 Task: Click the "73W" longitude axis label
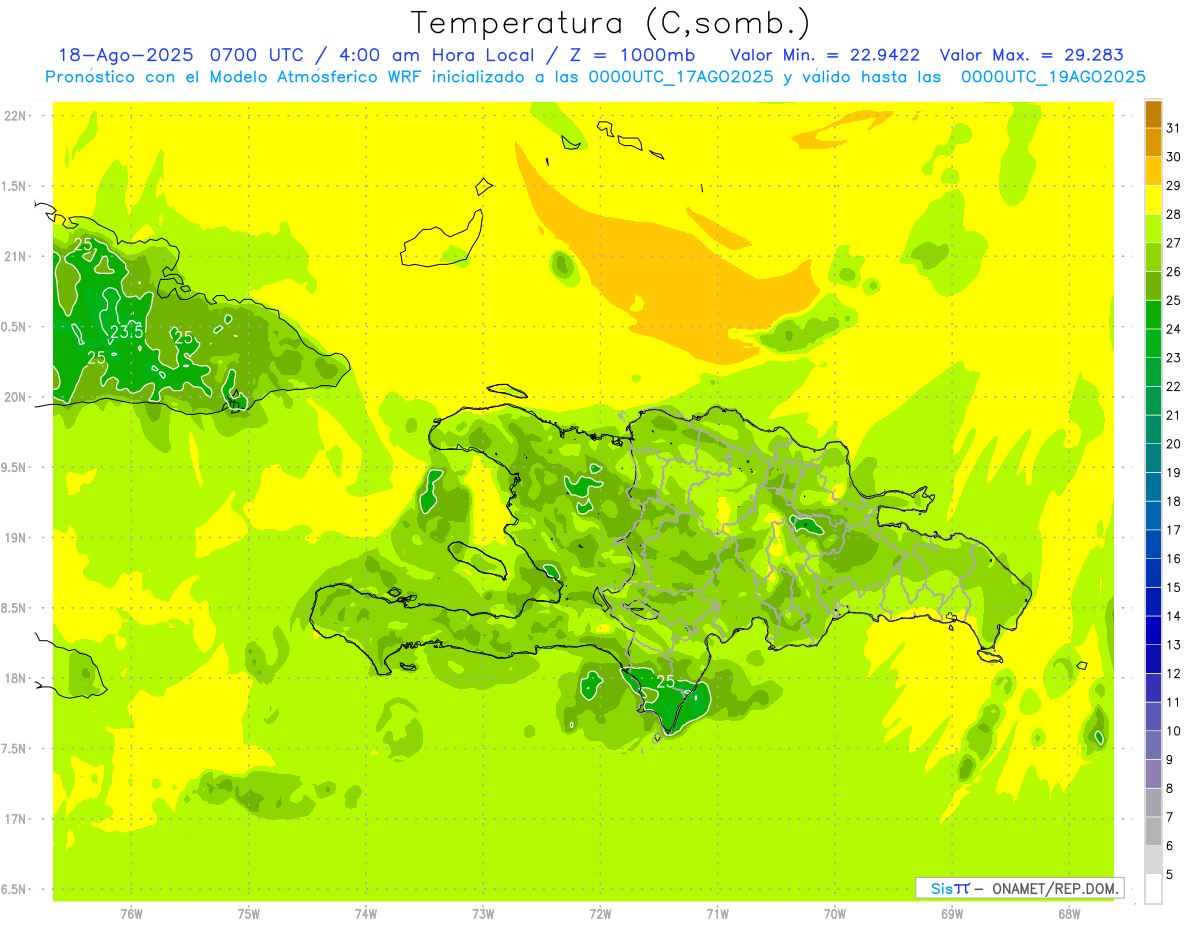coord(483,914)
